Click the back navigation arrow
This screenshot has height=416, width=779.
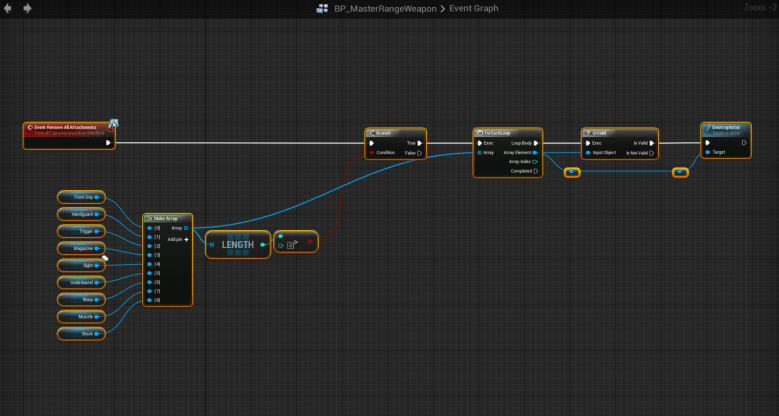(9, 8)
